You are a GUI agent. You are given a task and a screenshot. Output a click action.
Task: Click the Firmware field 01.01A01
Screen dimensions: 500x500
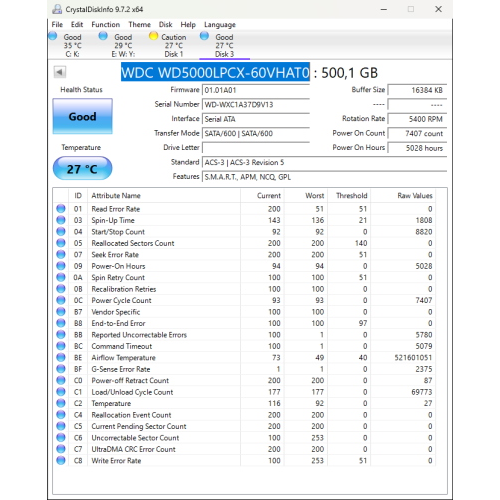tap(256, 90)
